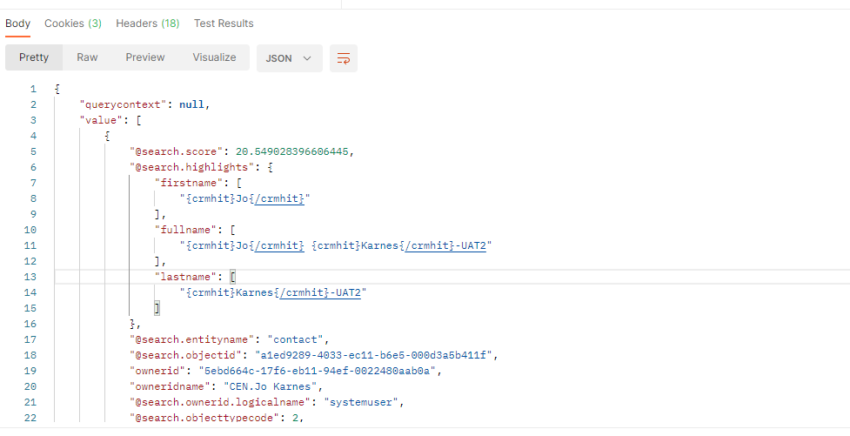Select the Raw view mode
Screen dimensions: 850x436
[87, 58]
